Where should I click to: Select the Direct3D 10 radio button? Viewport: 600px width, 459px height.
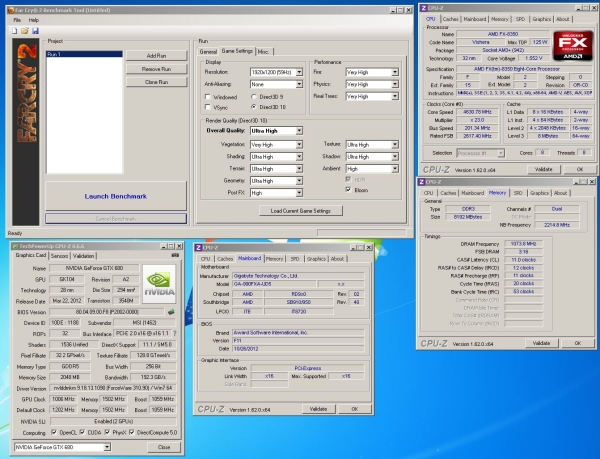click(x=254, y=107)
